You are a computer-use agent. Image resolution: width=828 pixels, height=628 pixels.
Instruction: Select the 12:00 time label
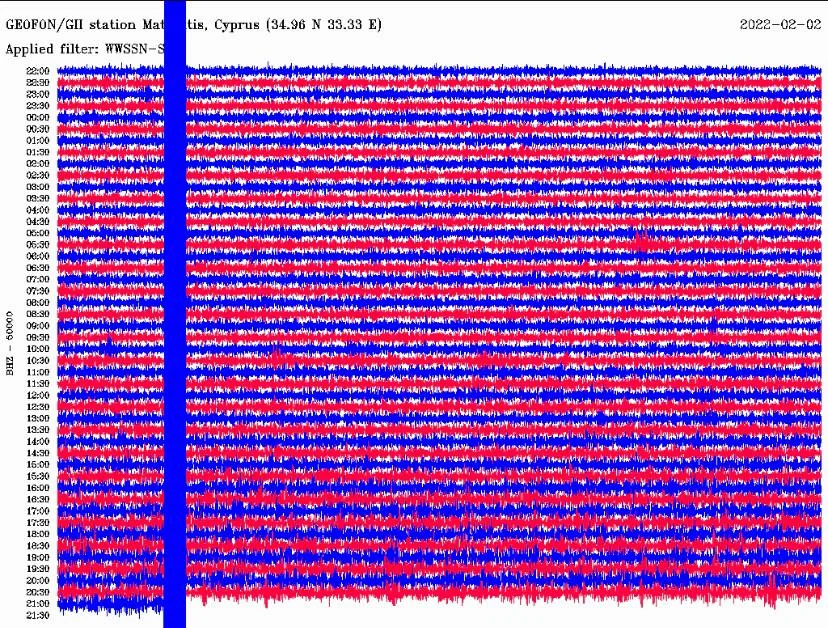(x=38, y=395)
